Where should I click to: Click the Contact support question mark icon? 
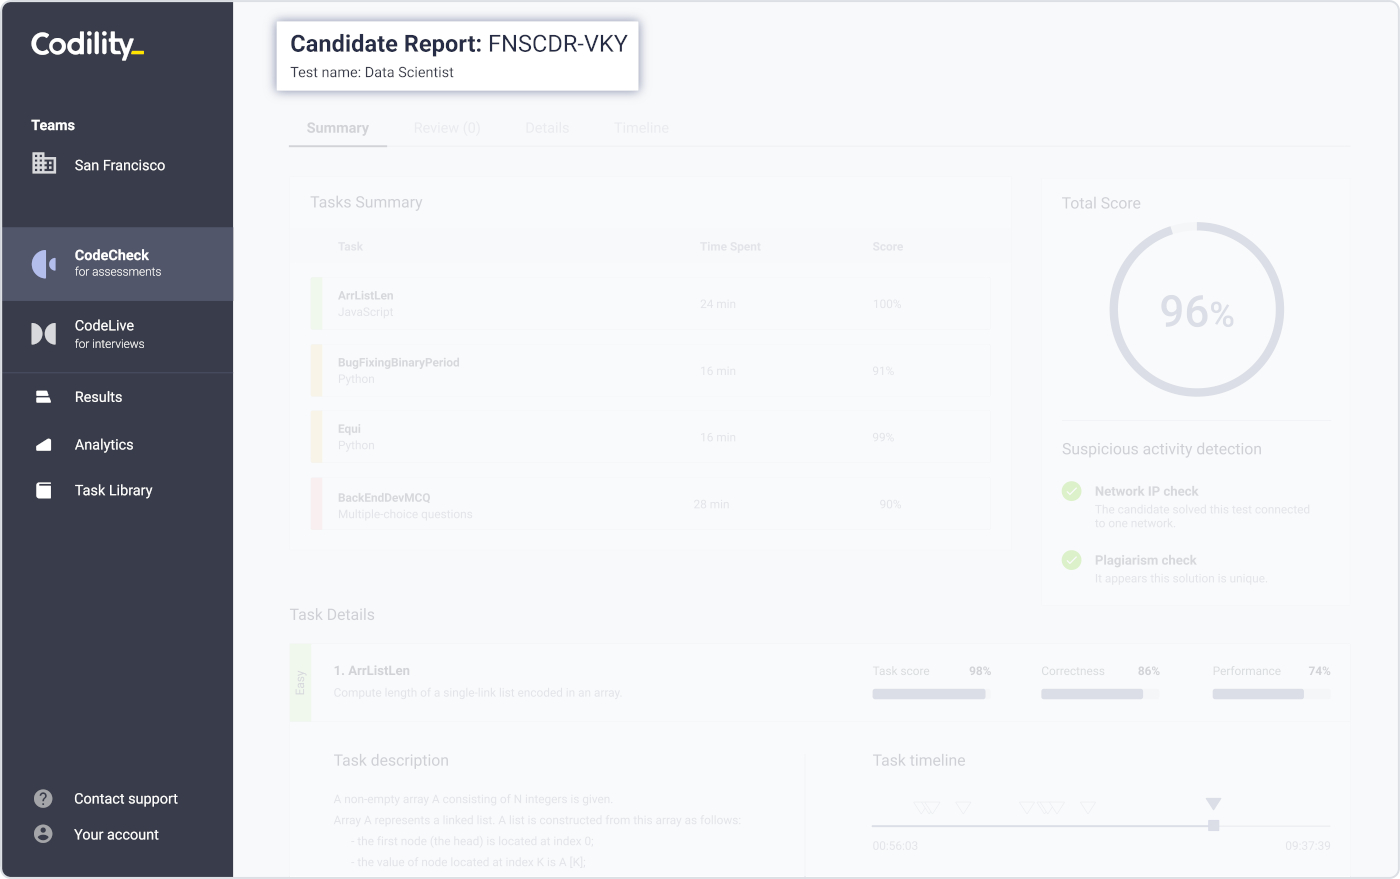[x=43, y=798]
